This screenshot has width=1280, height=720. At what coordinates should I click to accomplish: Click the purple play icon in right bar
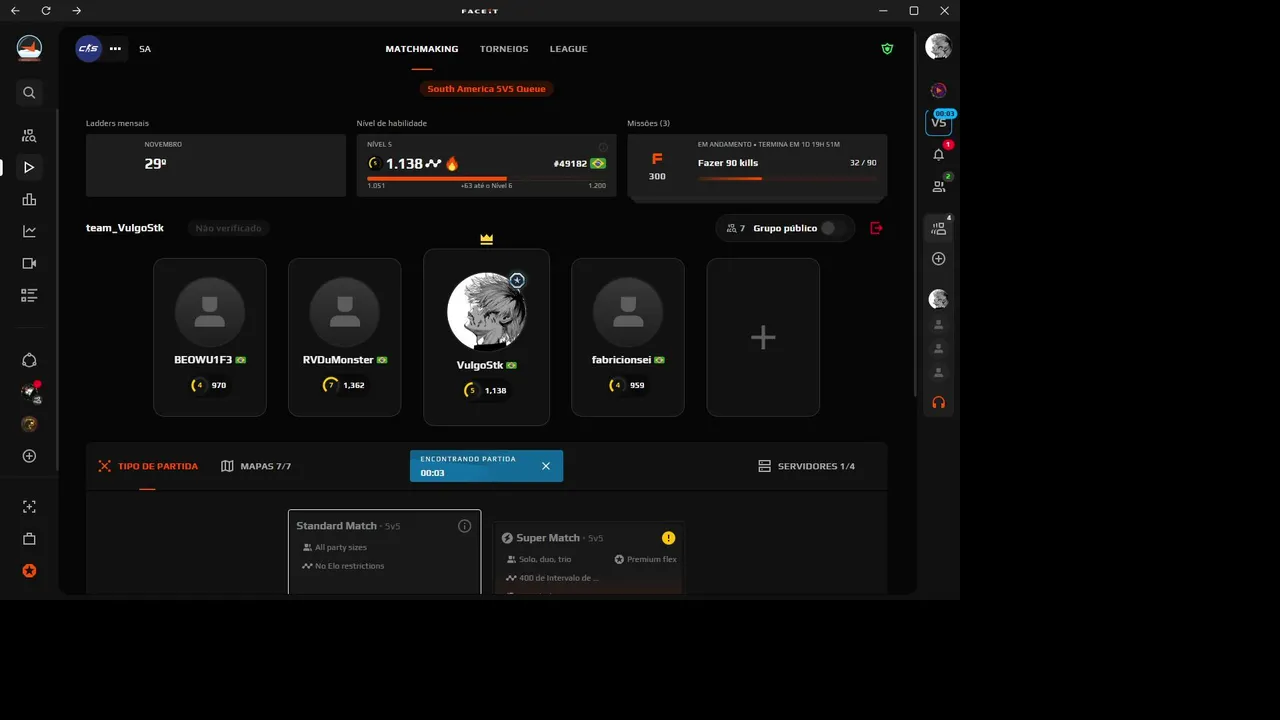[x=938, y=90]
